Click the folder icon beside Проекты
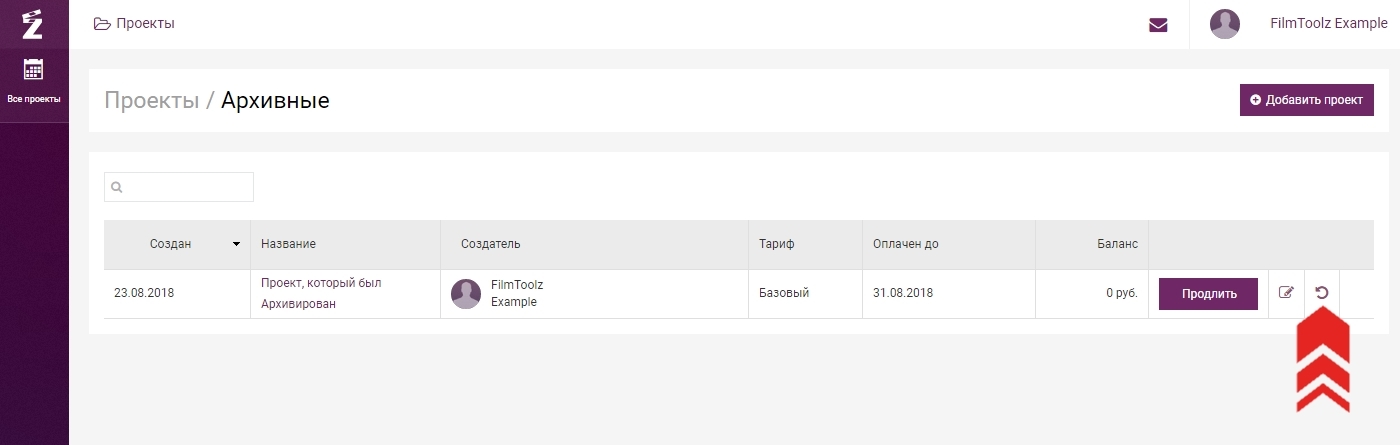 pyautogui.click(x=102, y=23)
